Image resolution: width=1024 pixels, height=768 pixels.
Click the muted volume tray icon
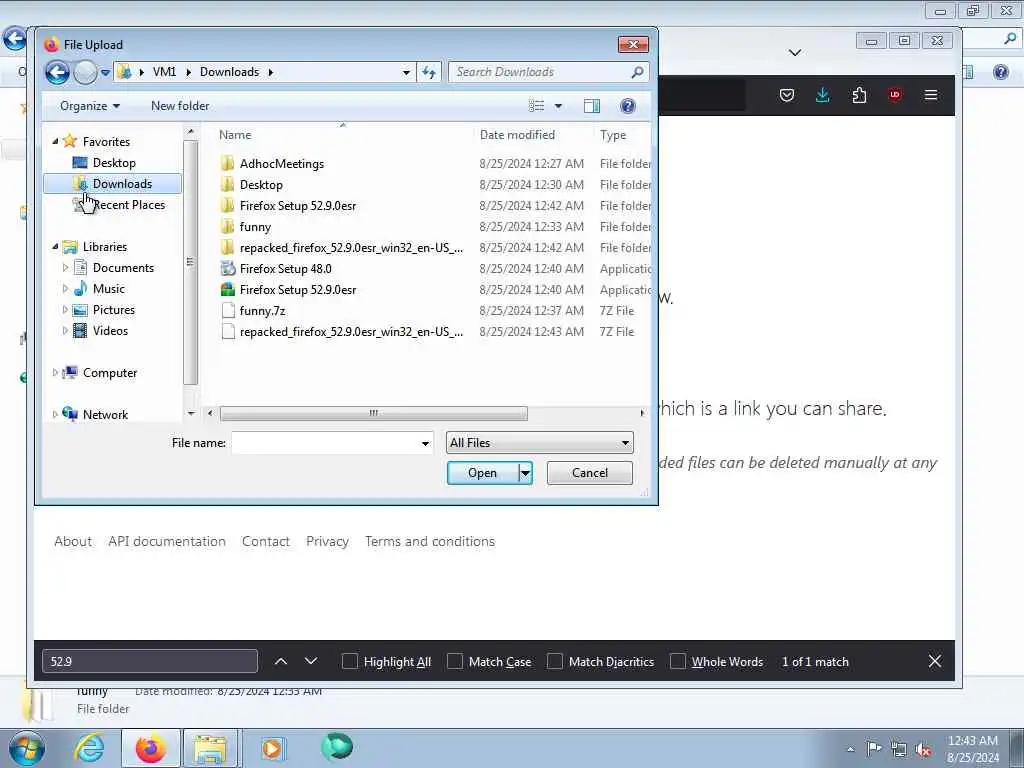click(923, 749)
